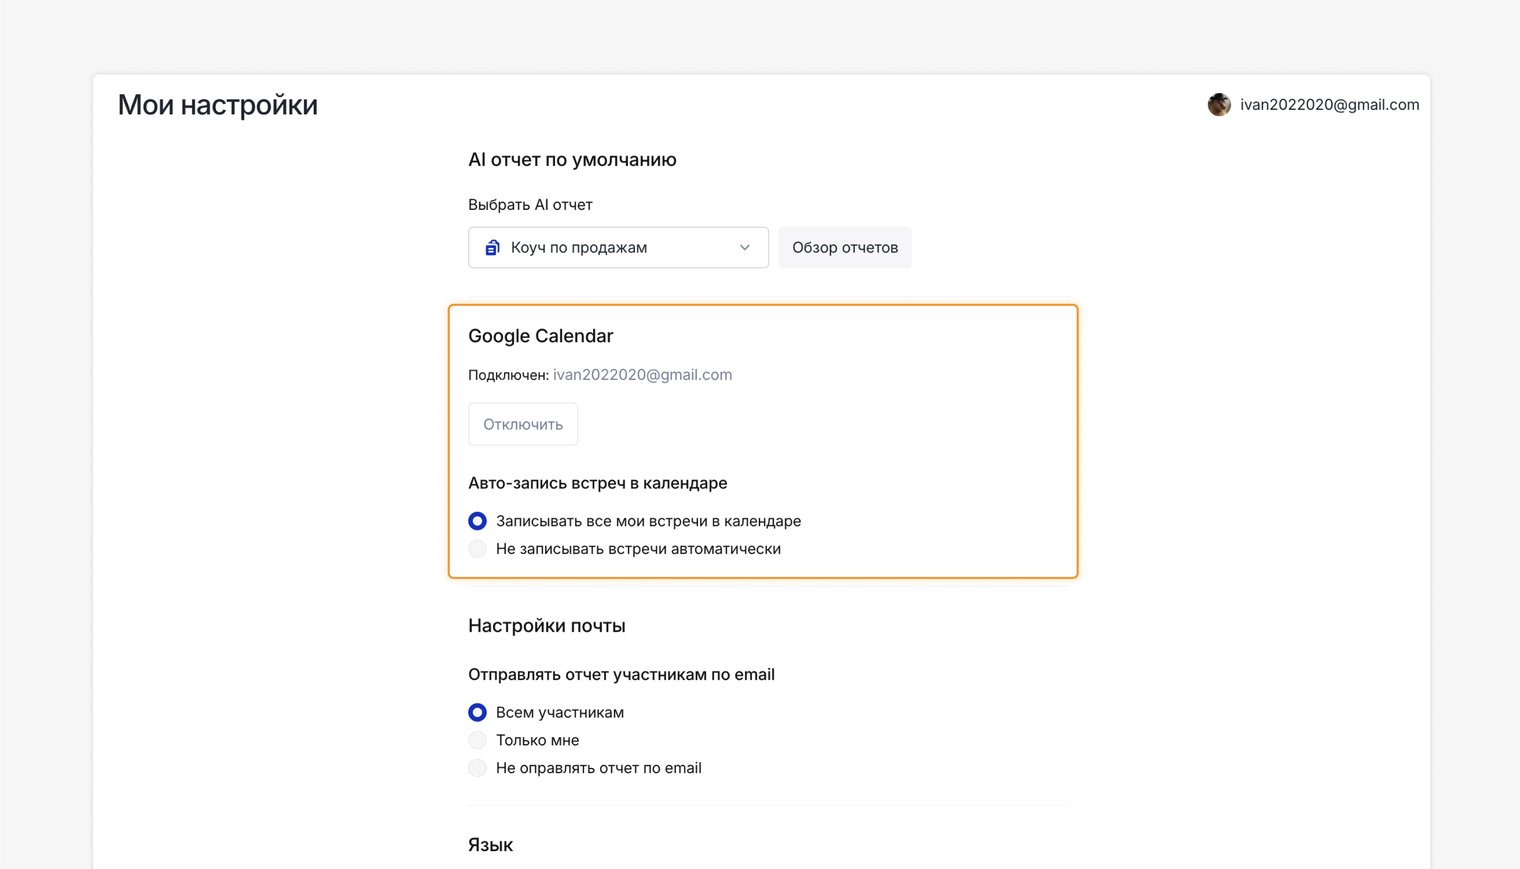Click the report icon inside the AI report selector
This screenshot has height=869, width=1520.
[492, 248]
